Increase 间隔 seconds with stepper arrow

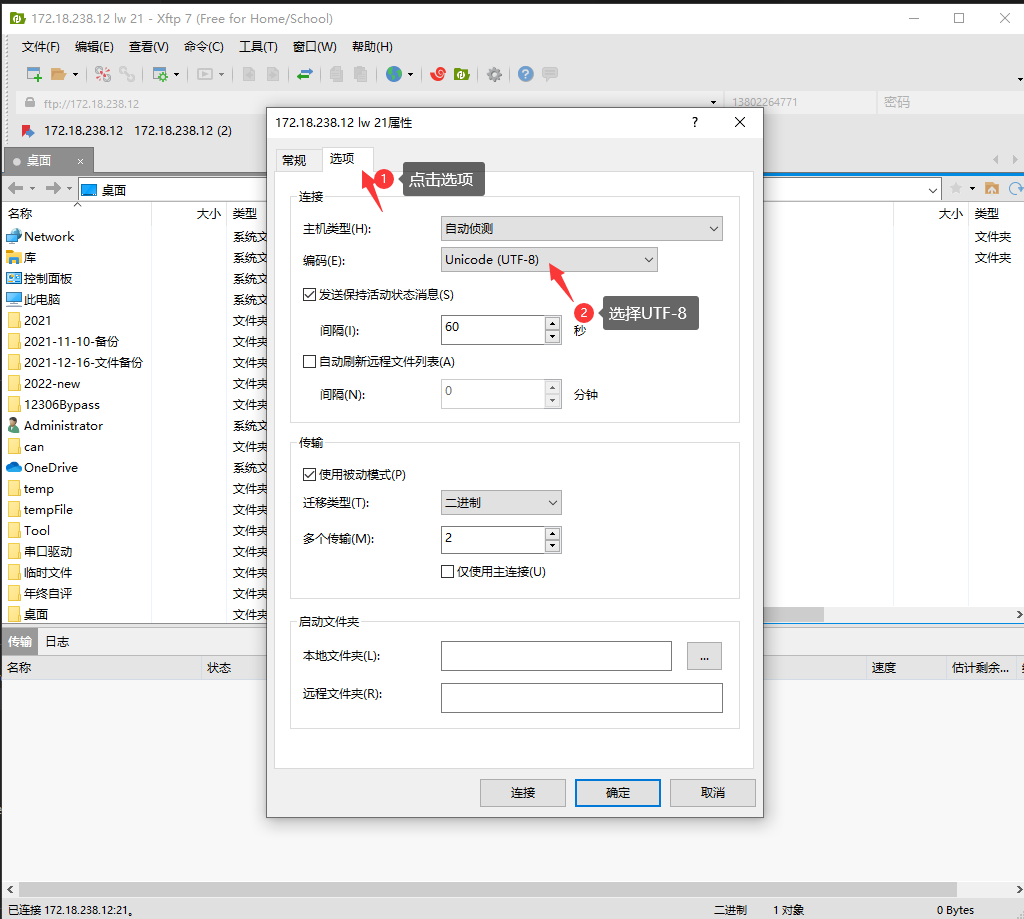pyautogui.click(x=552, y=324)
